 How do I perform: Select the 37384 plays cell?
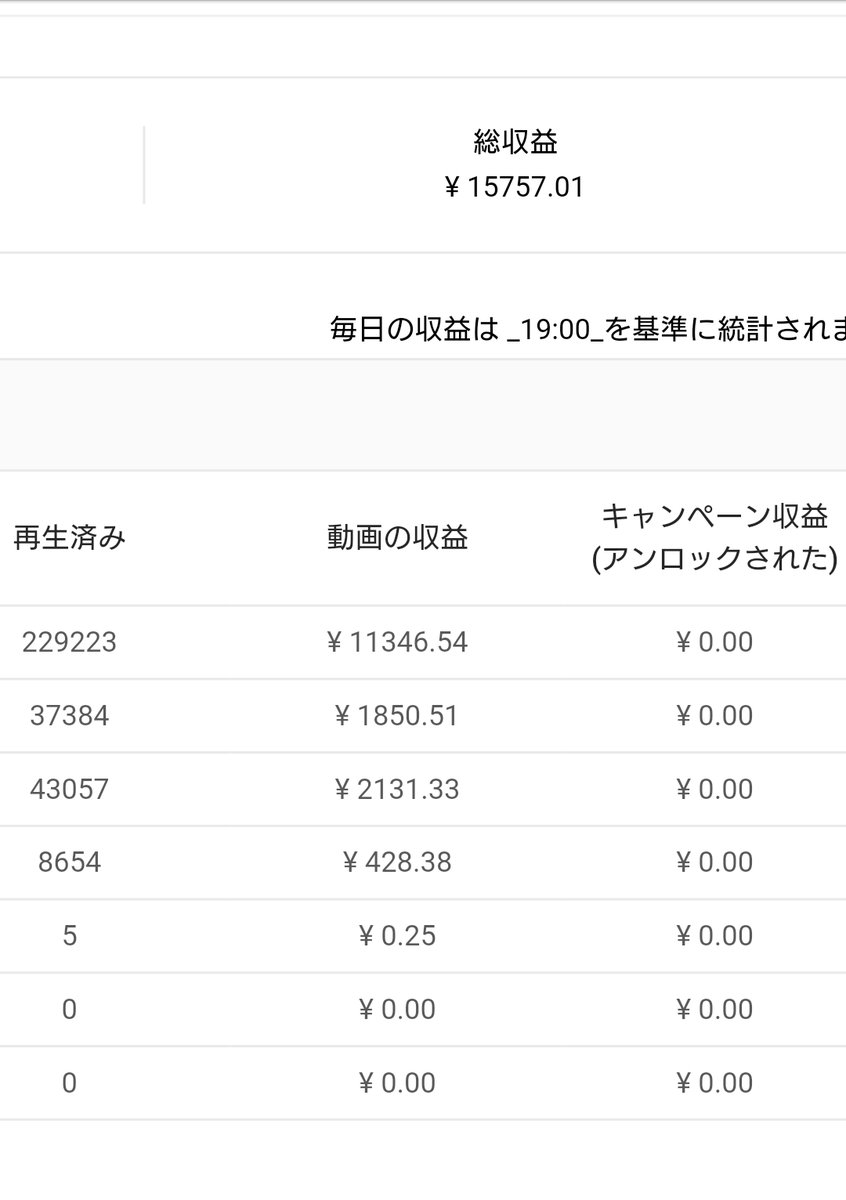click(x=69, y=716)
